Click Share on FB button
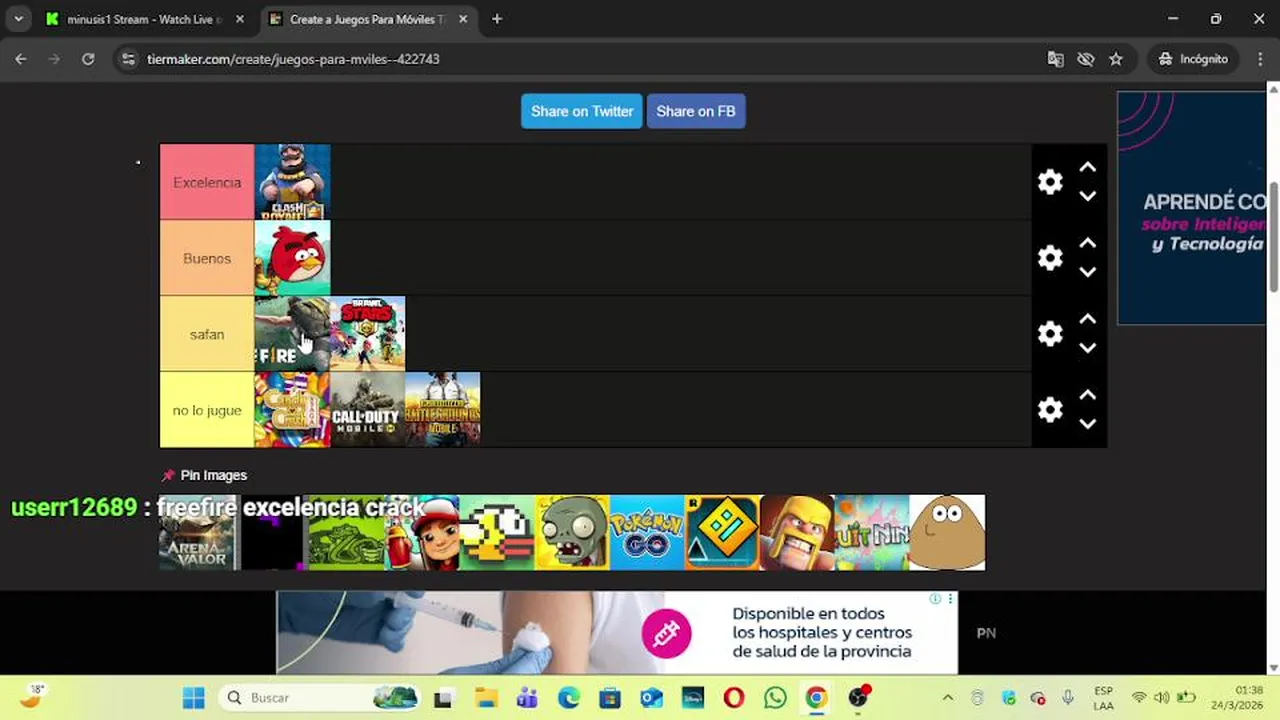This screenshot has width=1280, height=720. pyautogui.click(x=696, y=111)
